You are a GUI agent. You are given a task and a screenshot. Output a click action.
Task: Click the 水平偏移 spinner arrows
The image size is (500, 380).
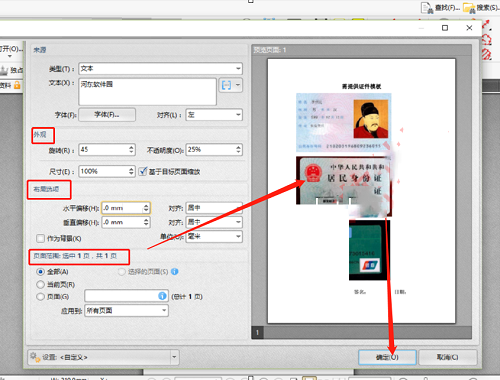146,208
